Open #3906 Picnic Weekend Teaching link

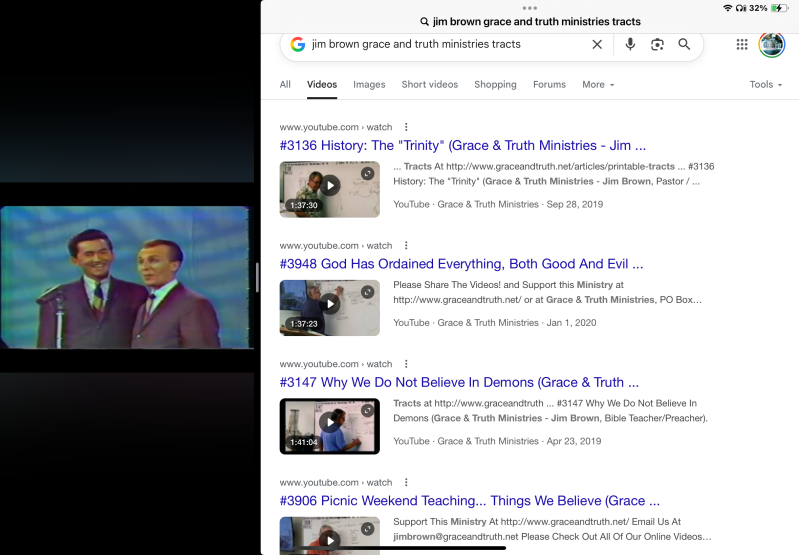click(x=469, y=500)
